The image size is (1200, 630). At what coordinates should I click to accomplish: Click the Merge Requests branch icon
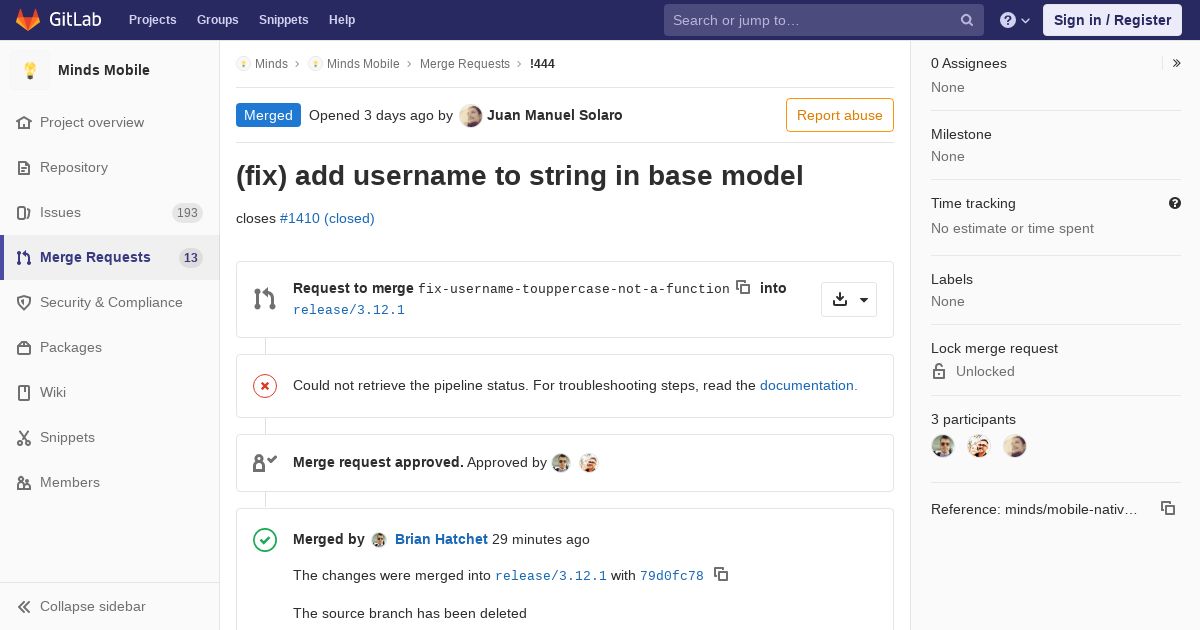[x=24, y=257]
